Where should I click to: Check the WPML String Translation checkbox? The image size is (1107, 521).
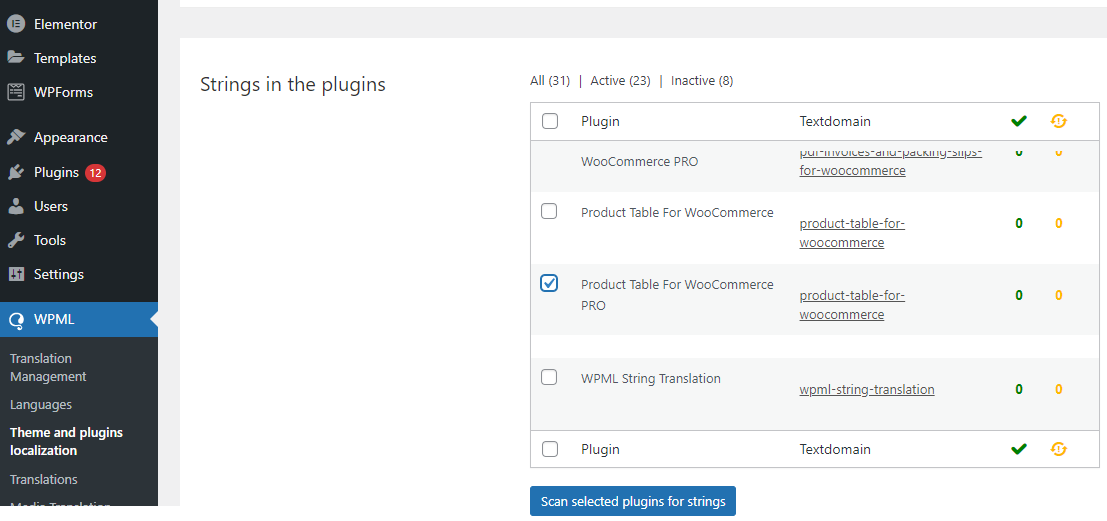pyautogui.click(x=549, y=377)
